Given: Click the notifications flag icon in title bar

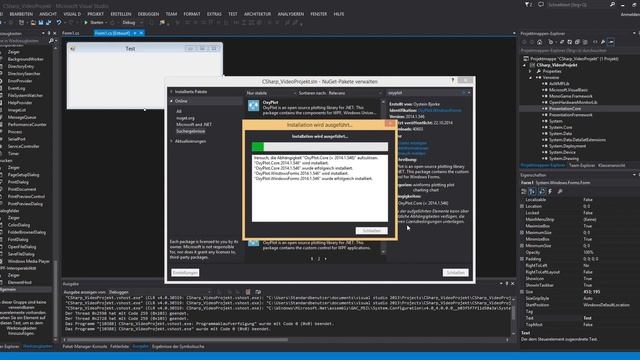Looking at the screenshot, I should tap(528, 4).
